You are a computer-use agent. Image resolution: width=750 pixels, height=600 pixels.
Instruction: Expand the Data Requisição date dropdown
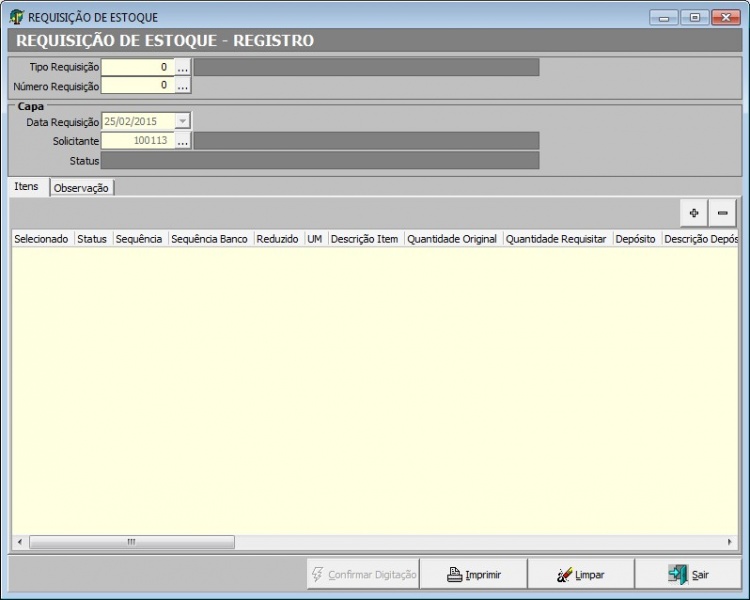(182, 121)
